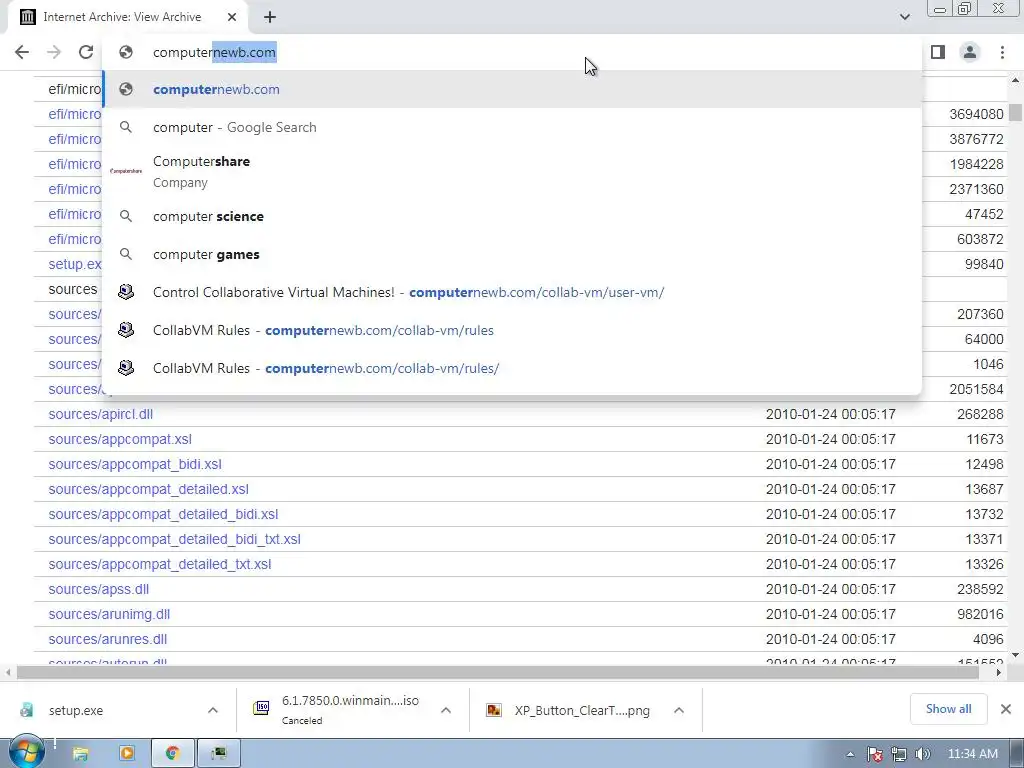The width and height of the screenshot is (1024, 768).
Task: Open sources/appcompat_detailed.xsl link
Action: 148,489
